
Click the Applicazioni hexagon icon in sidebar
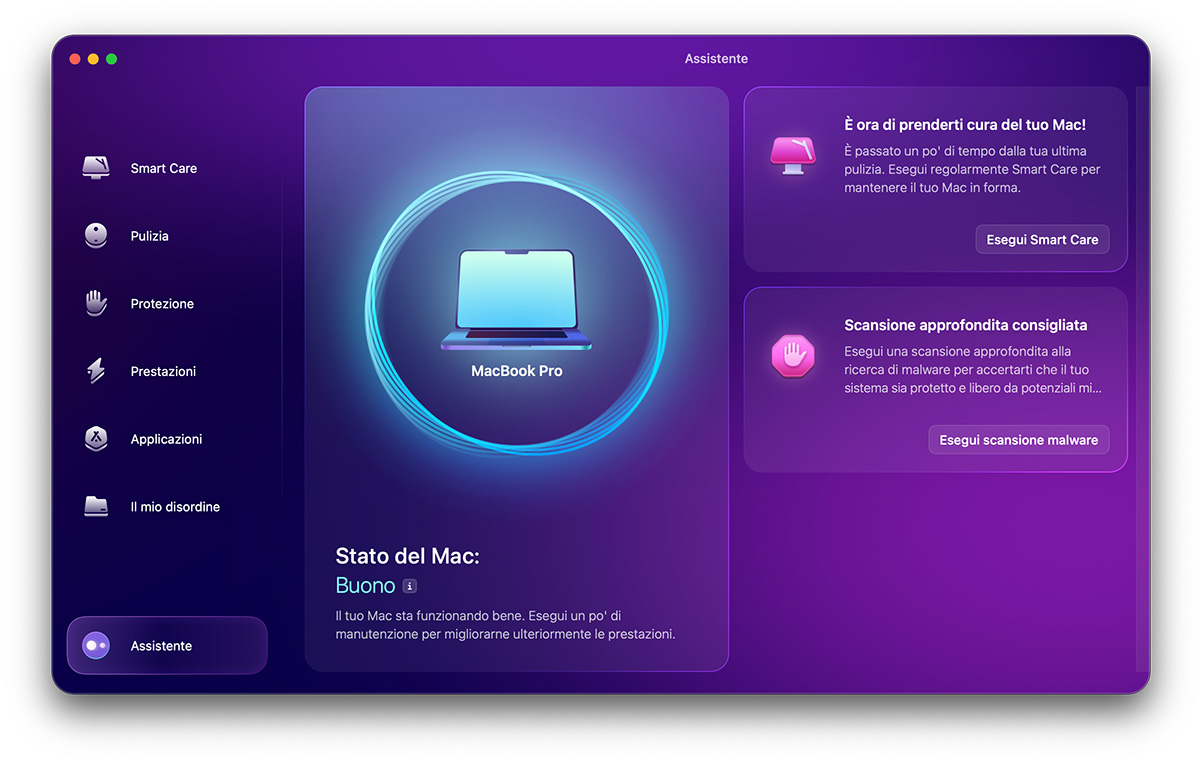96,439
